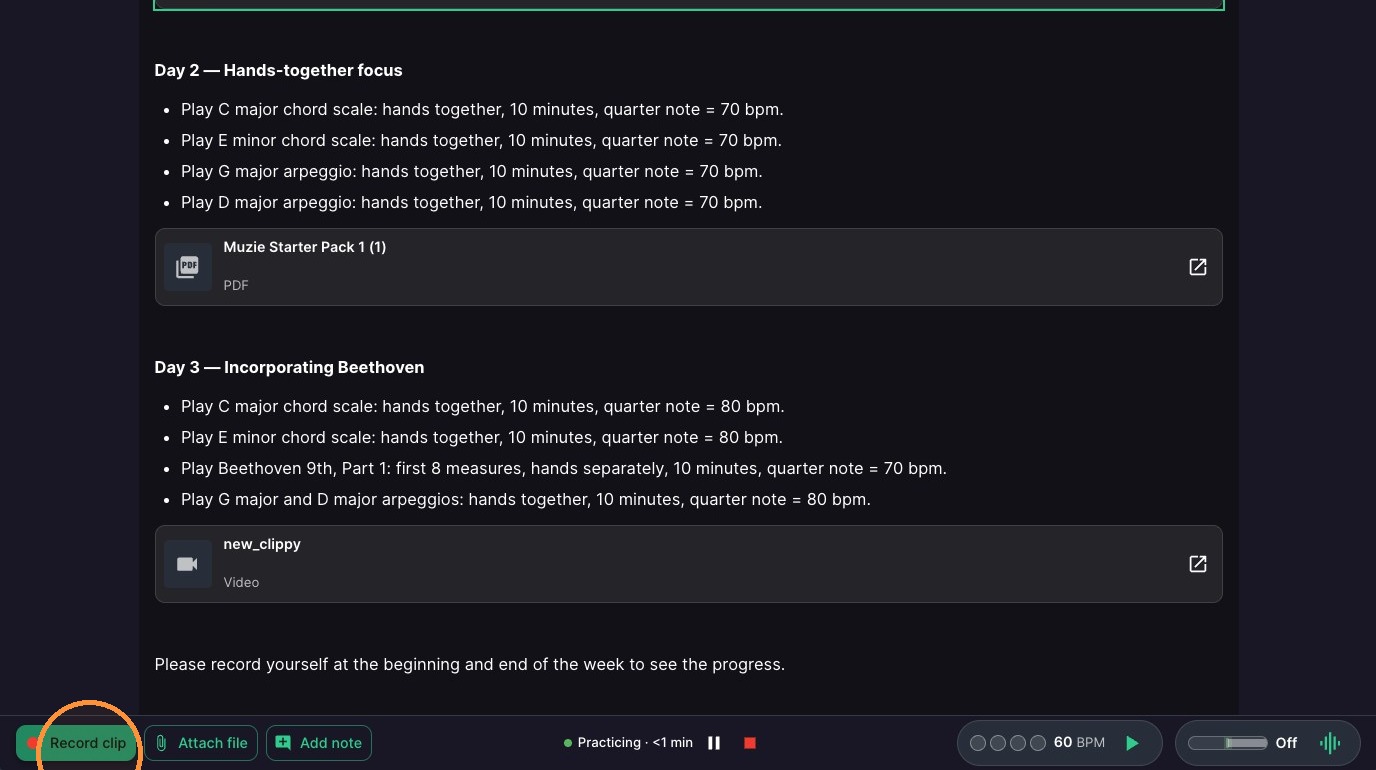Attach a file with the paperclip button
The height and width of the screenshot is (770, 1376).
click(x=201, y=743)
